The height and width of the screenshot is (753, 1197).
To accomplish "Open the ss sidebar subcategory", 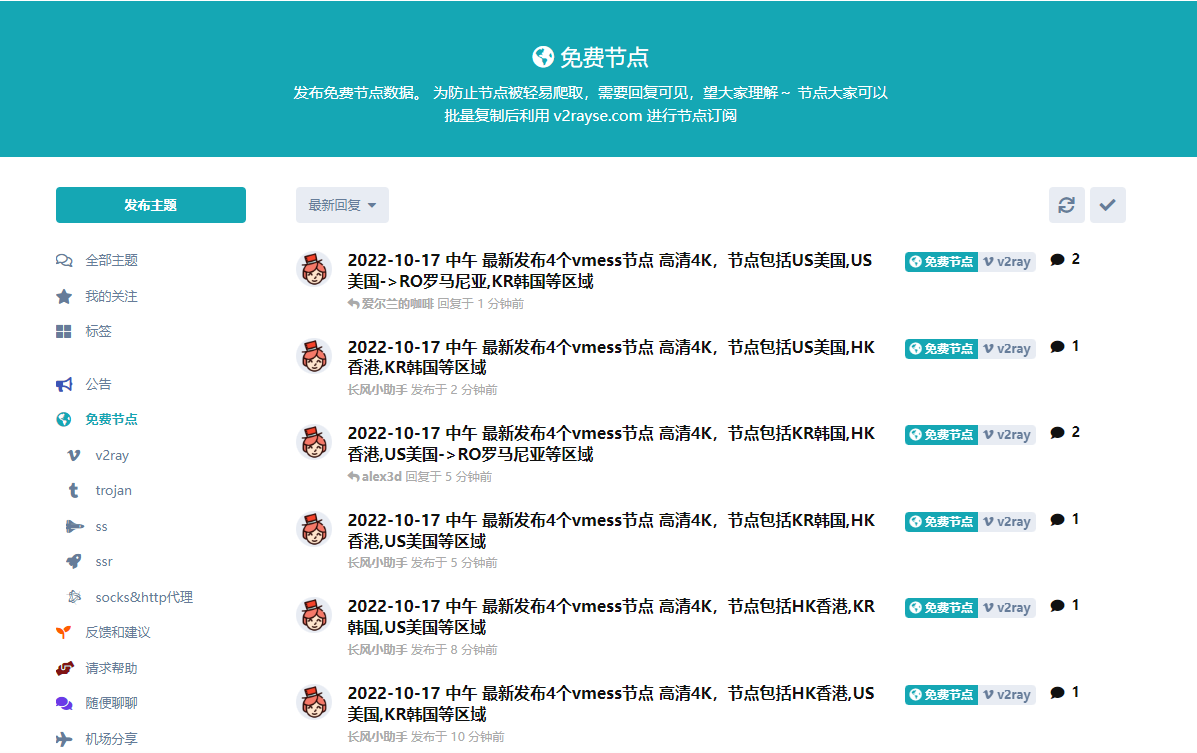I will (x=102, y=526).
